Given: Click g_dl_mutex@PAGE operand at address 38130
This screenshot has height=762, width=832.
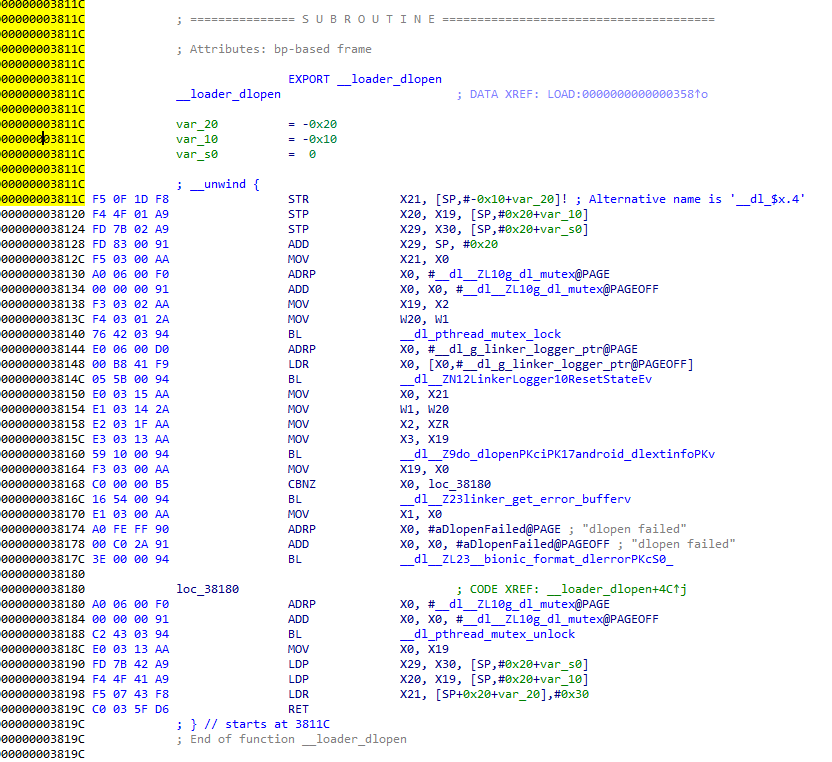Looking at the screenshot, I should (519, 274).
